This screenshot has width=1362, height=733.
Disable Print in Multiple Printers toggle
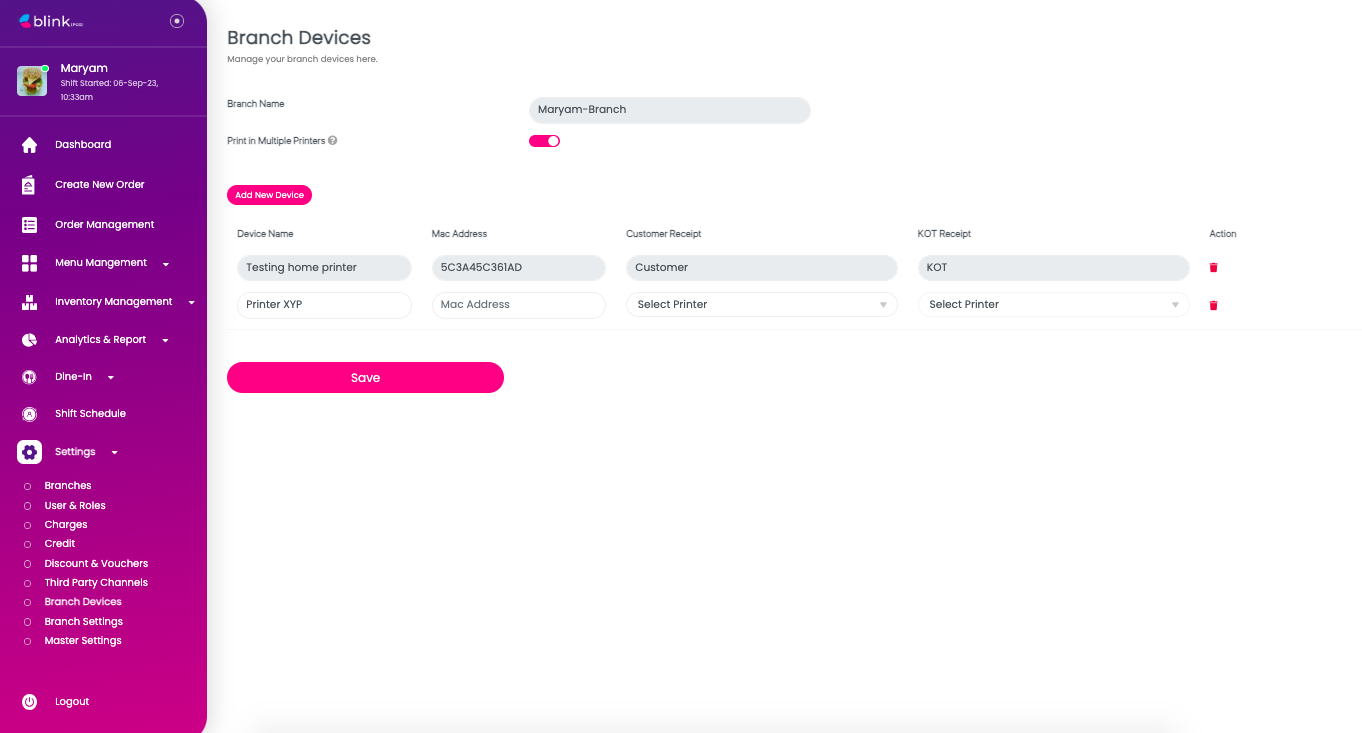point(544,141)
